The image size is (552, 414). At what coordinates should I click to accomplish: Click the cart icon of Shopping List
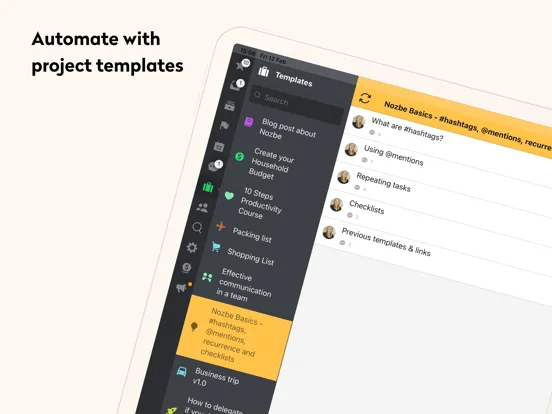click(216, 246)
